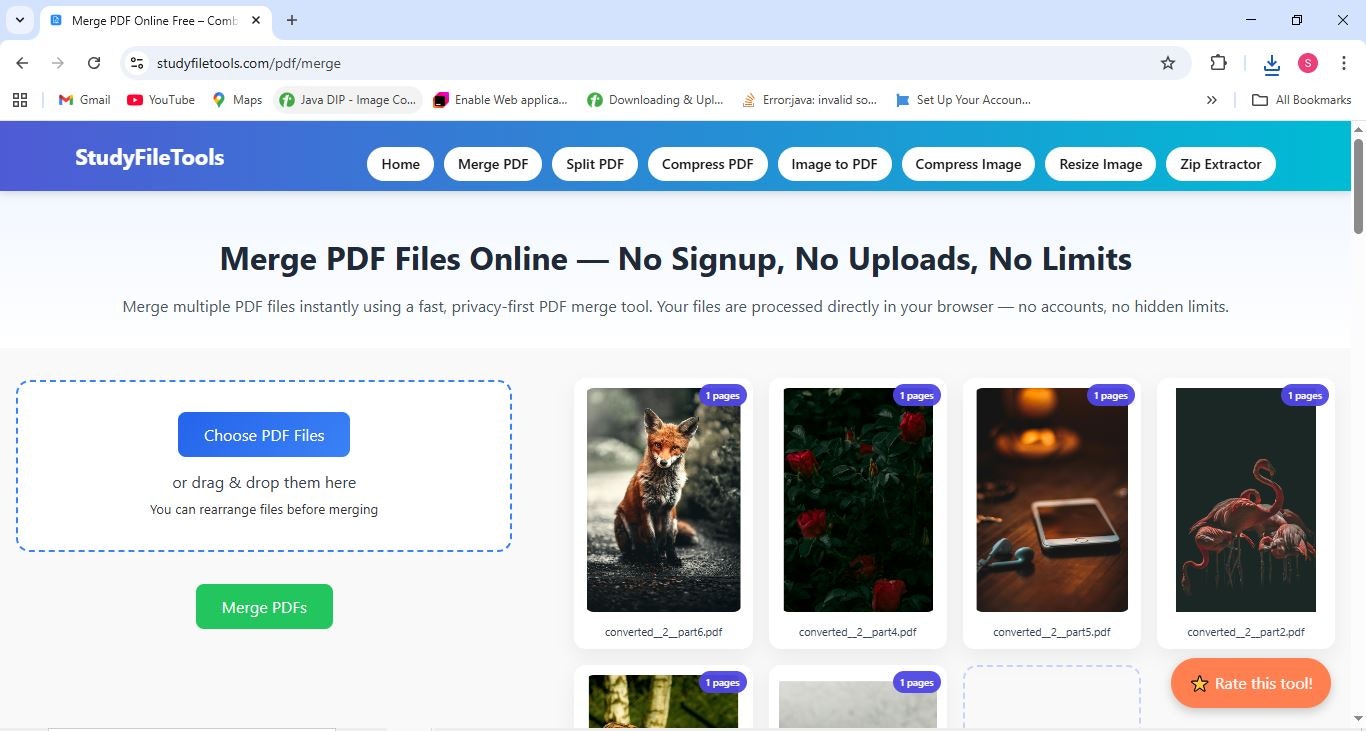1366x731 pixels.
Task: Open the Gmail bookmark
Action: (83, 99)
